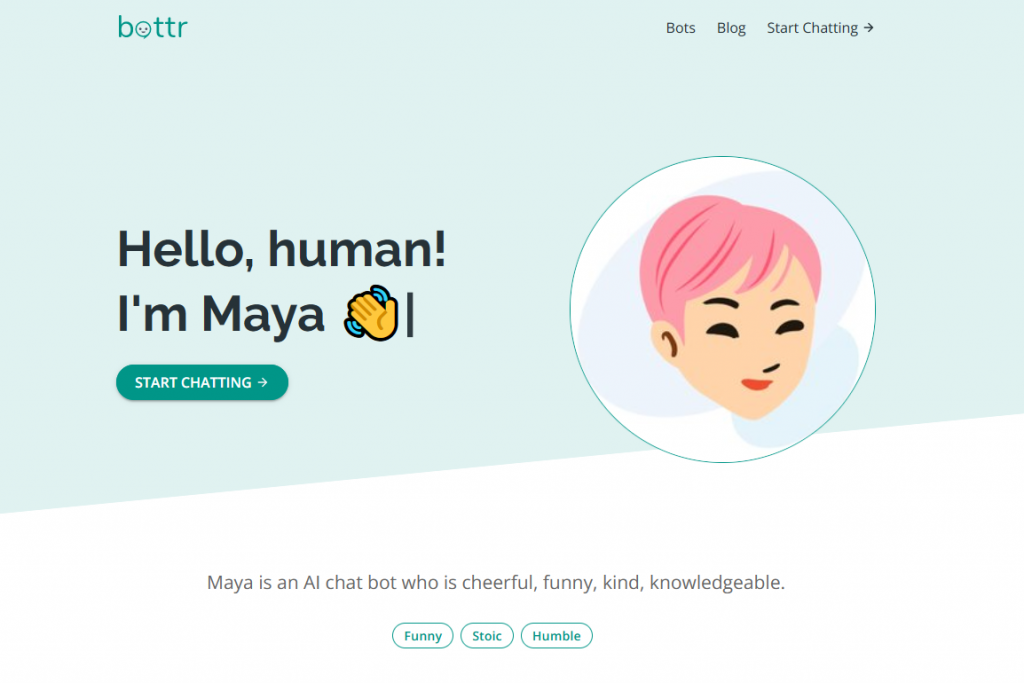Click the waving hand emoji
Viewport: 1024px width, 683px height.
(x=371, y=313)
